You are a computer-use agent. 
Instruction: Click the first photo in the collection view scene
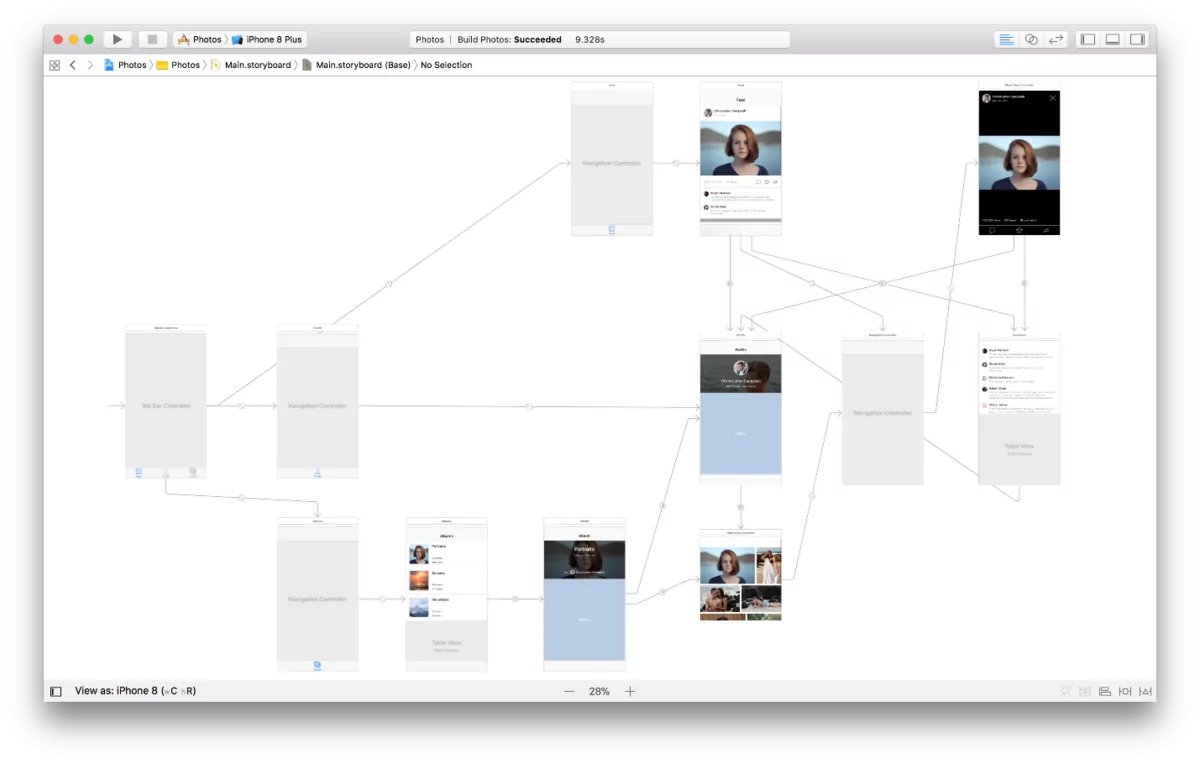pos(727,566)
